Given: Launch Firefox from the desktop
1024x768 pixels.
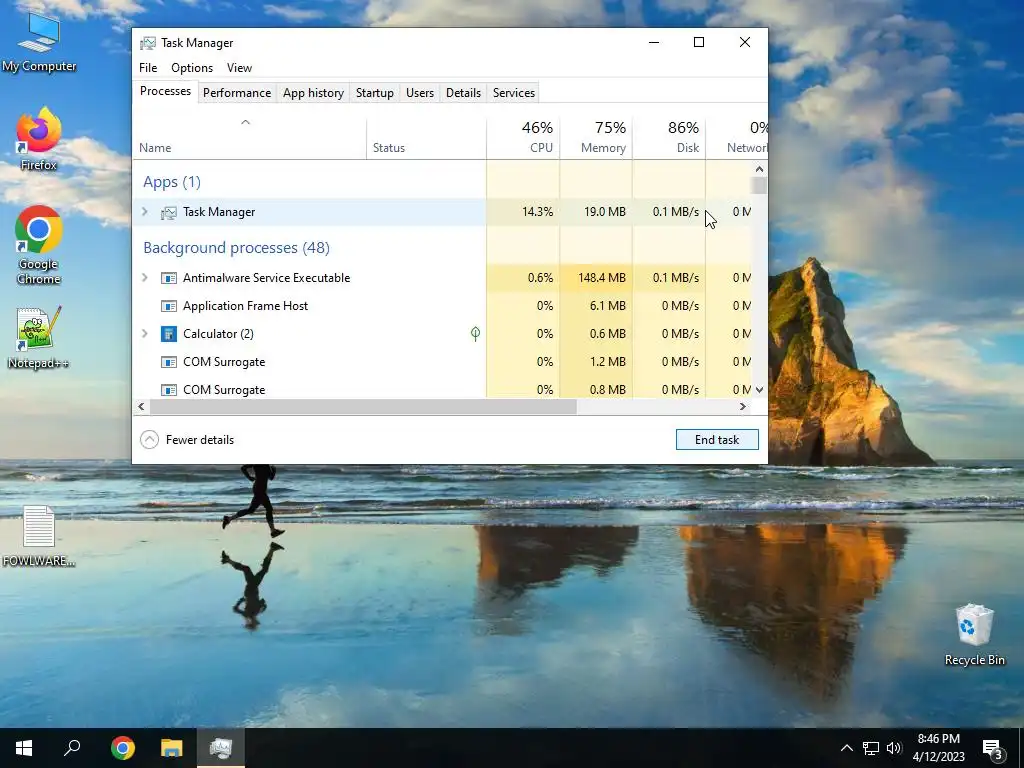Looking at the screenshot, I should tap(39, 139).
